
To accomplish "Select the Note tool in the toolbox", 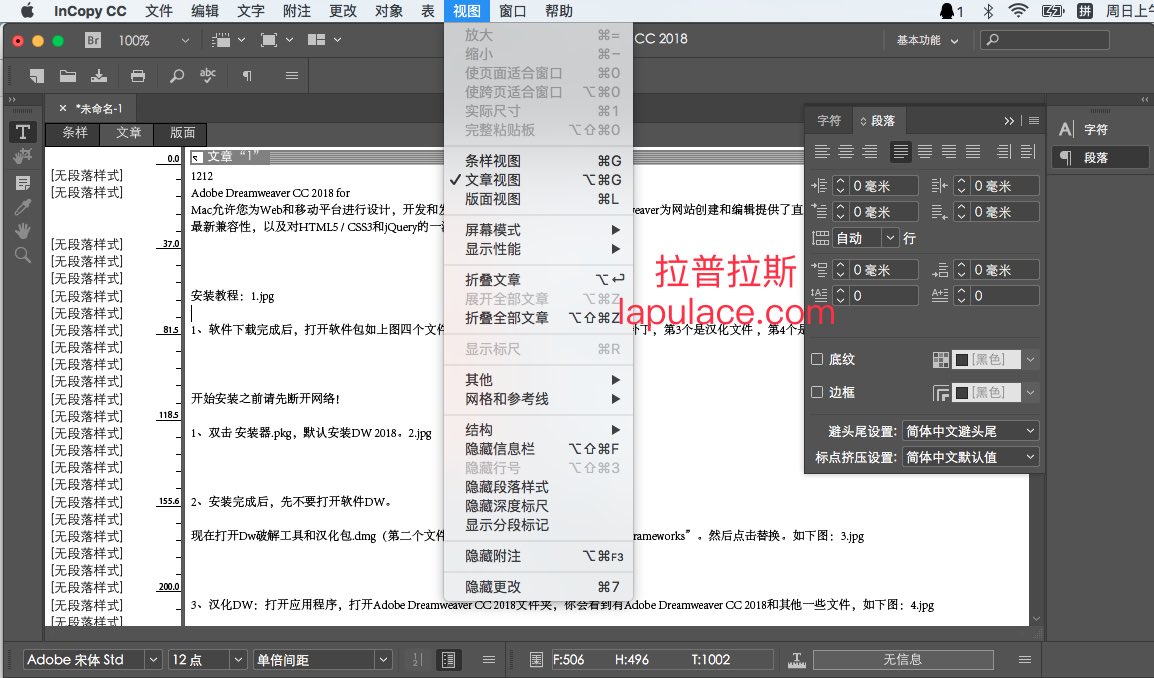I will tap(23, 183).
